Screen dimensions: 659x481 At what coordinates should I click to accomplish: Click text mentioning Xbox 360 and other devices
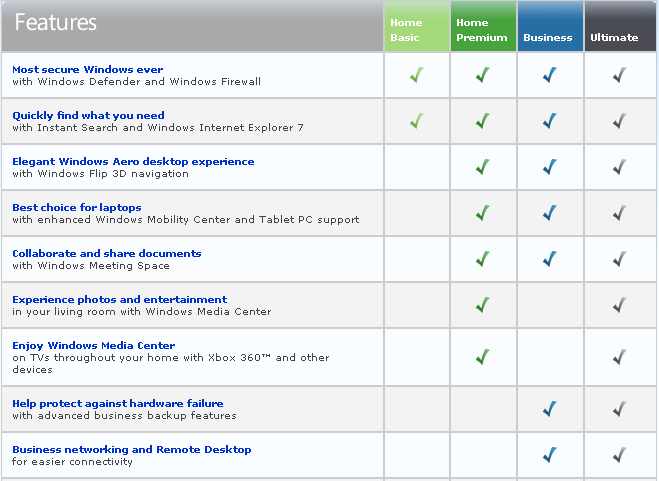pyautogui.click(x=171, y=364)
